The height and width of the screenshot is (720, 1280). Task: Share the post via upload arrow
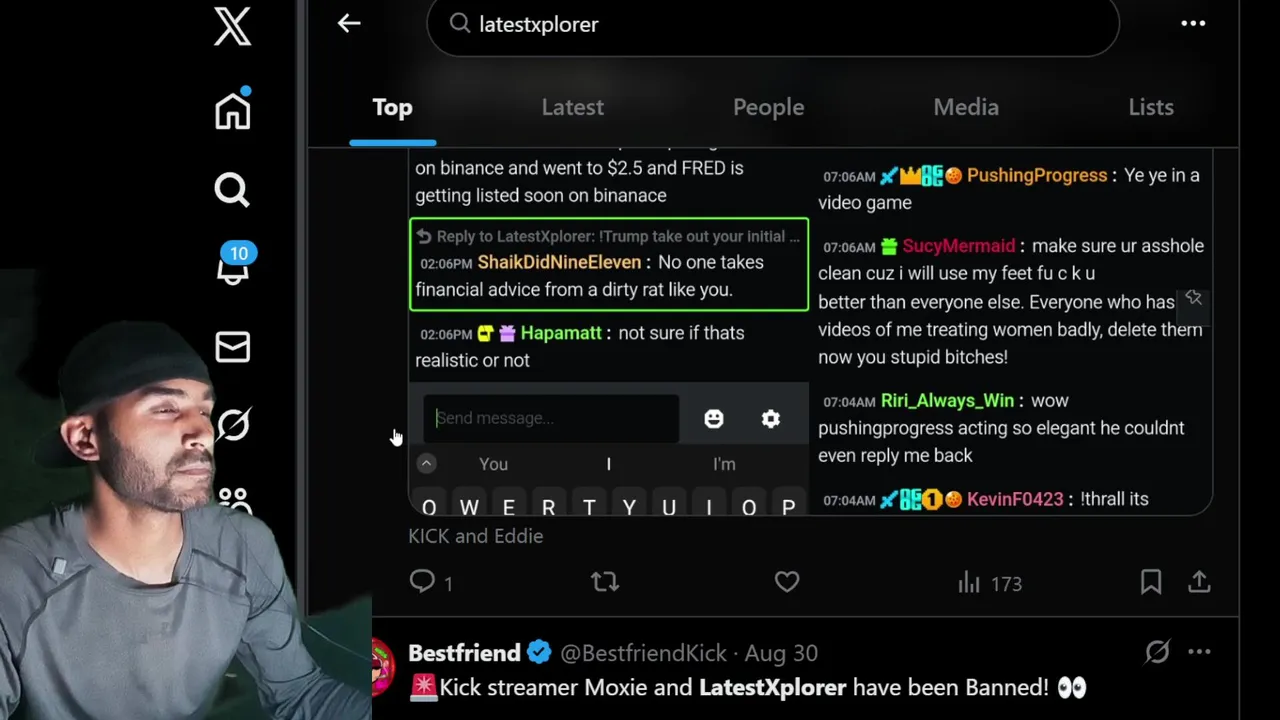pyautogui.click(x=1199, y=582)
